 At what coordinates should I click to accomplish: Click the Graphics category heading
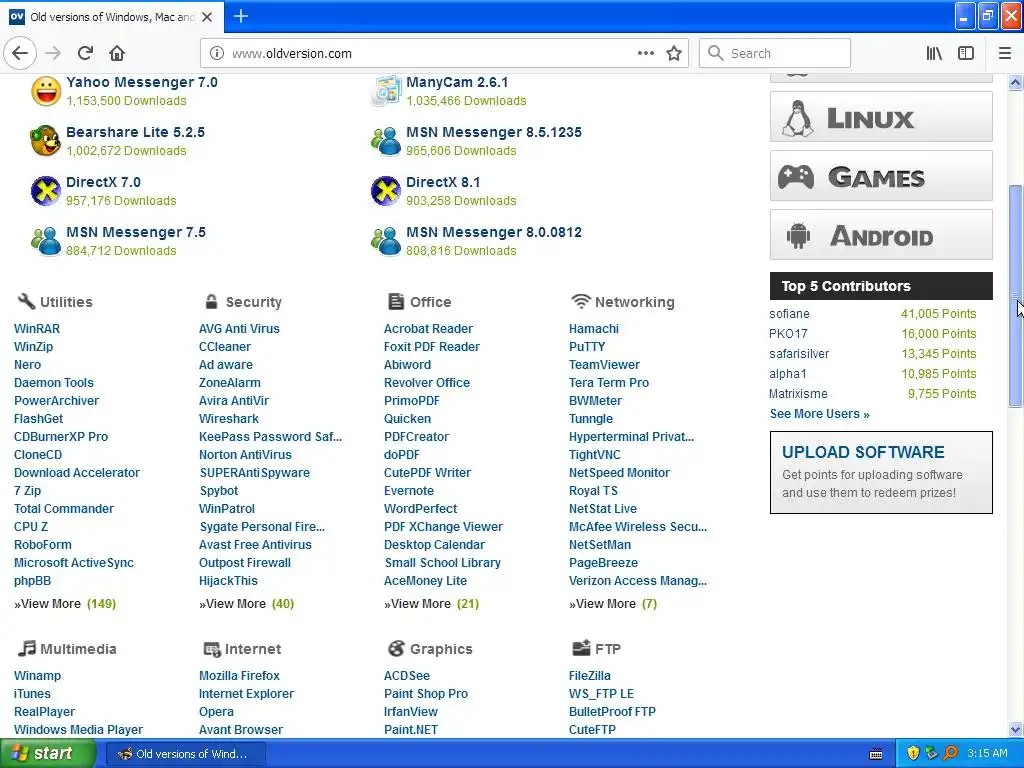click(441, 648)
